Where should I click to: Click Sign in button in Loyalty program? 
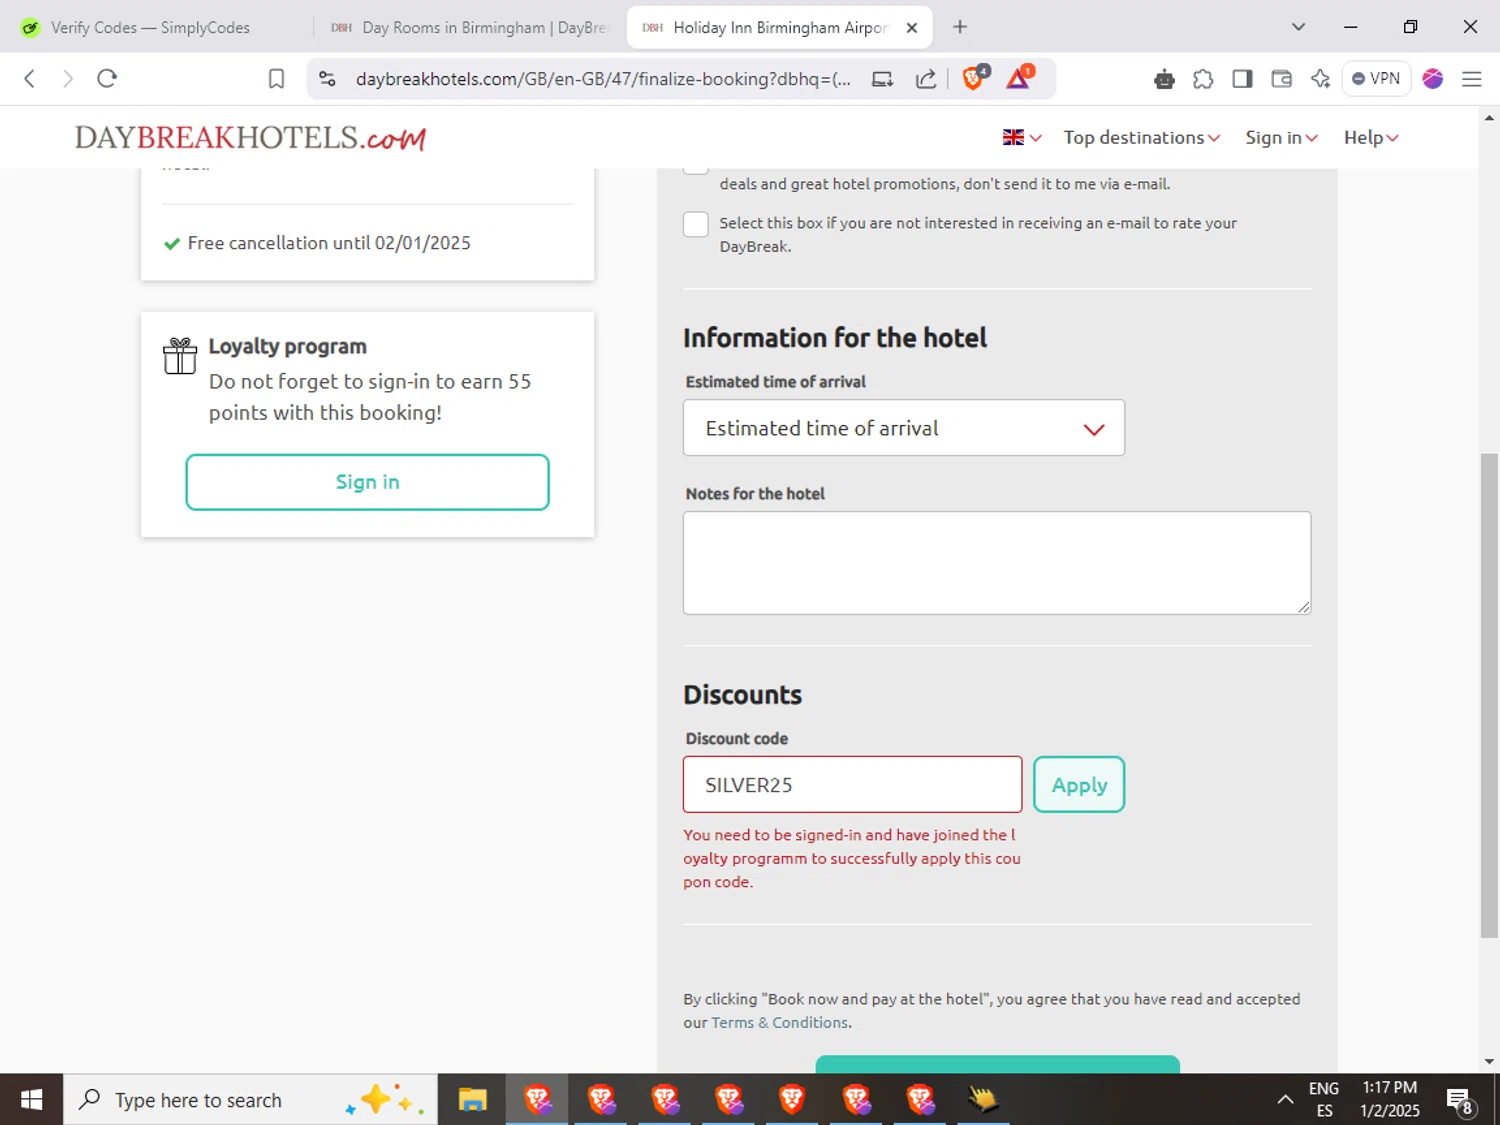367,482
